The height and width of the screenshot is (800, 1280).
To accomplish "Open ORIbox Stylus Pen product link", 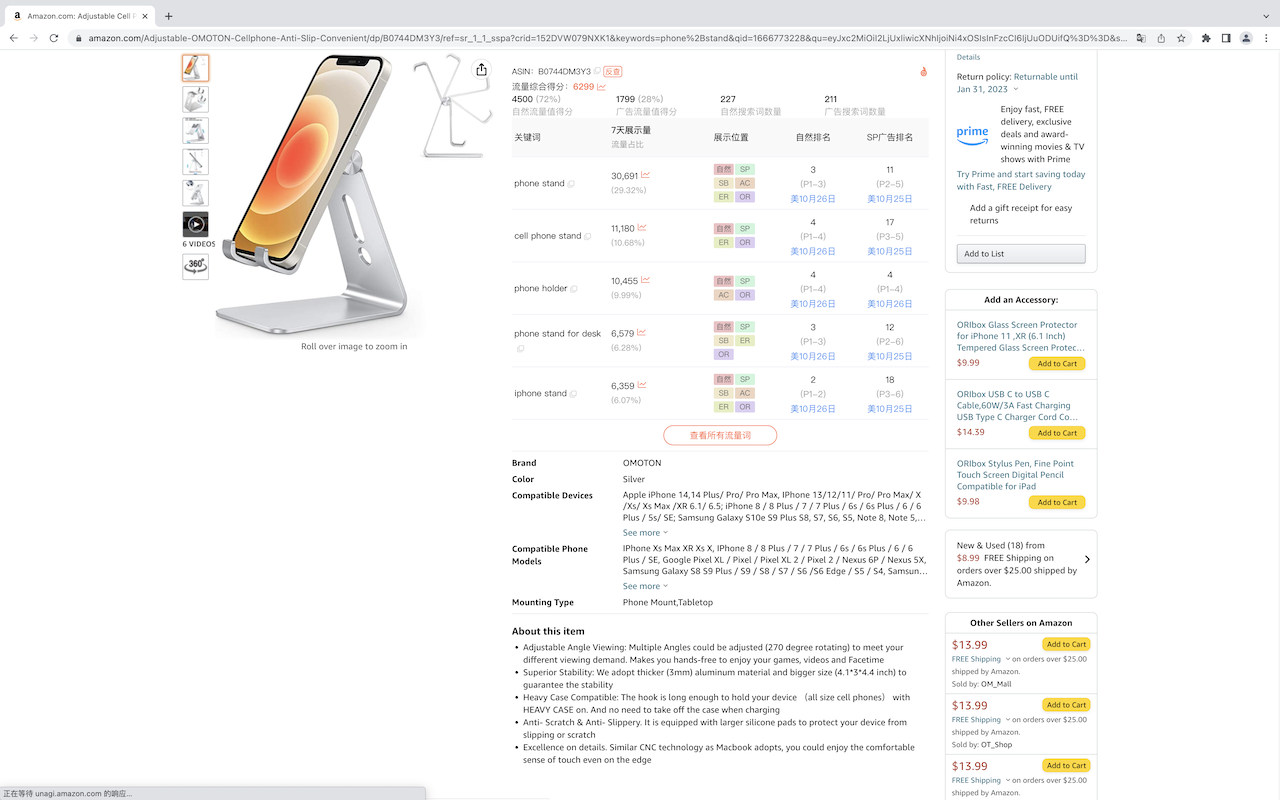I will tap(1016, 475).
